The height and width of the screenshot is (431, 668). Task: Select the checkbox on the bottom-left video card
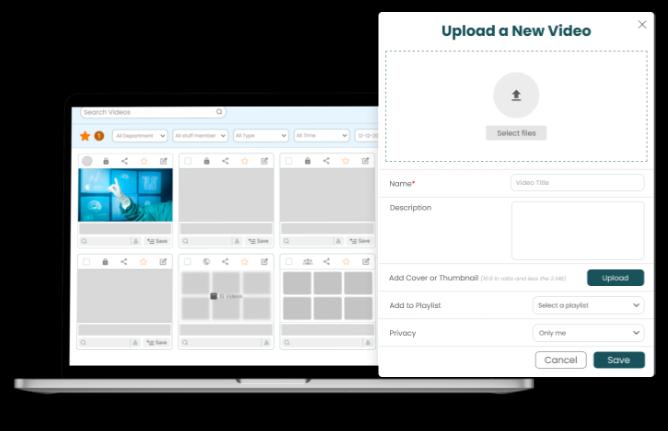pyautogui.click(x=87, y=262)
